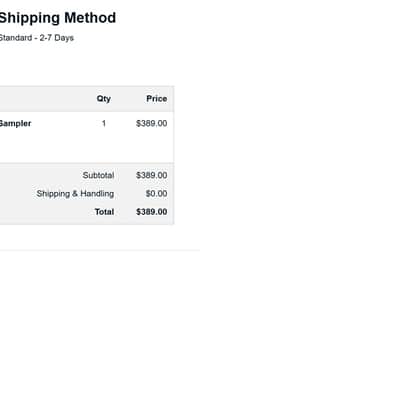Click the quantity value 1
400x400 pixels.
click(x=104, y=124)
